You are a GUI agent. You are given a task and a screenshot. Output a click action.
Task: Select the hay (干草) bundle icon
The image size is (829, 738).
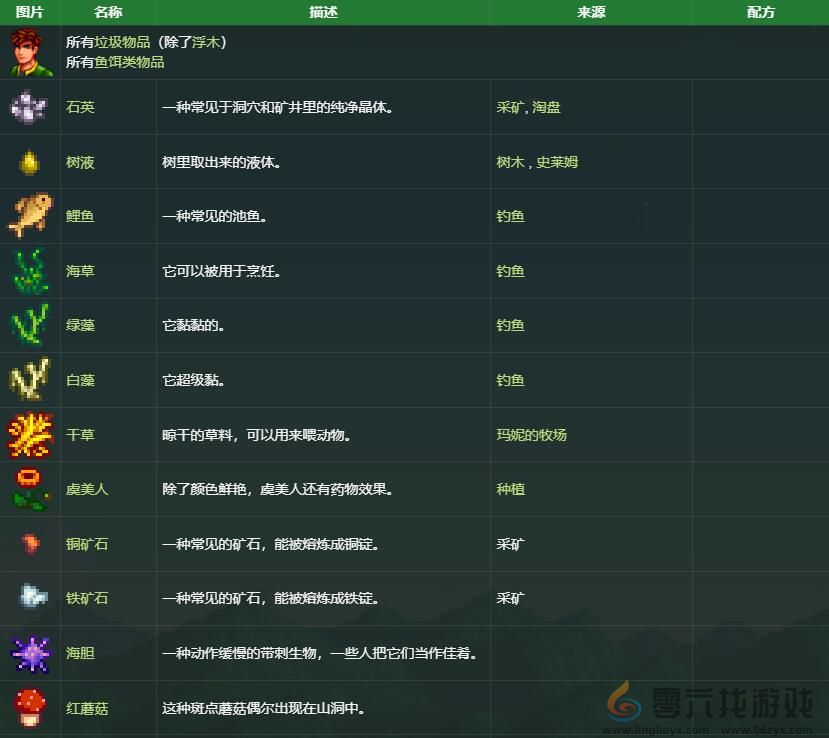tap(29, 435)
